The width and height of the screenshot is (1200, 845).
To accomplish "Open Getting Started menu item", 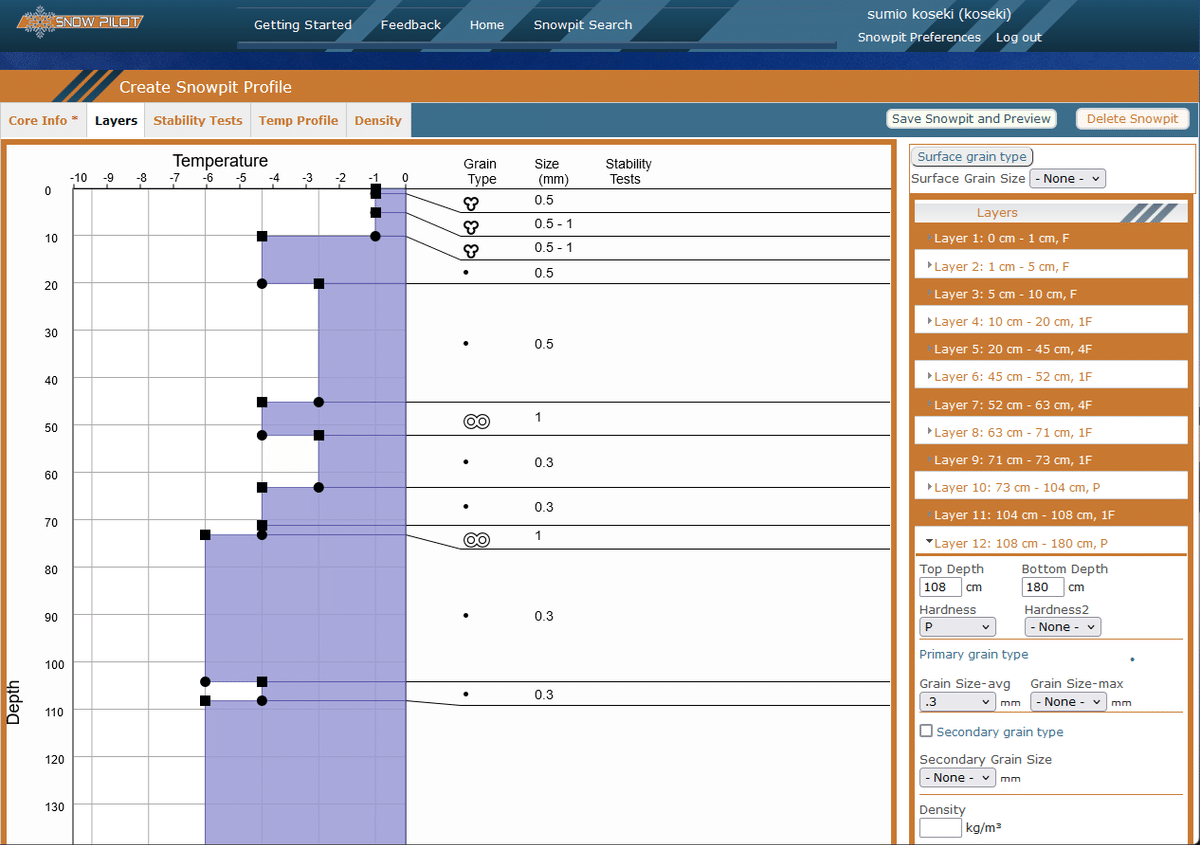I will pos(303,25).
